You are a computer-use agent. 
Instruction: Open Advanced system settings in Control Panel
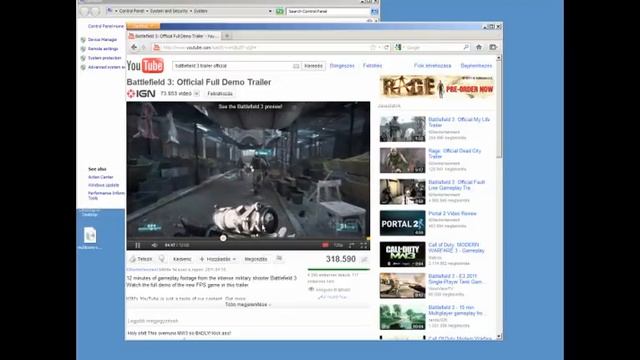(x=106, y=67)
